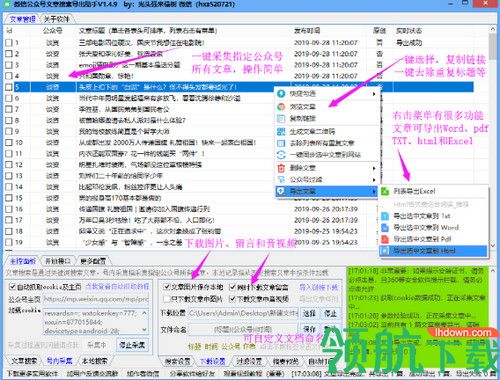Click the 下载位置 path input field
The image size is (500, 380).
pos(243,313)
